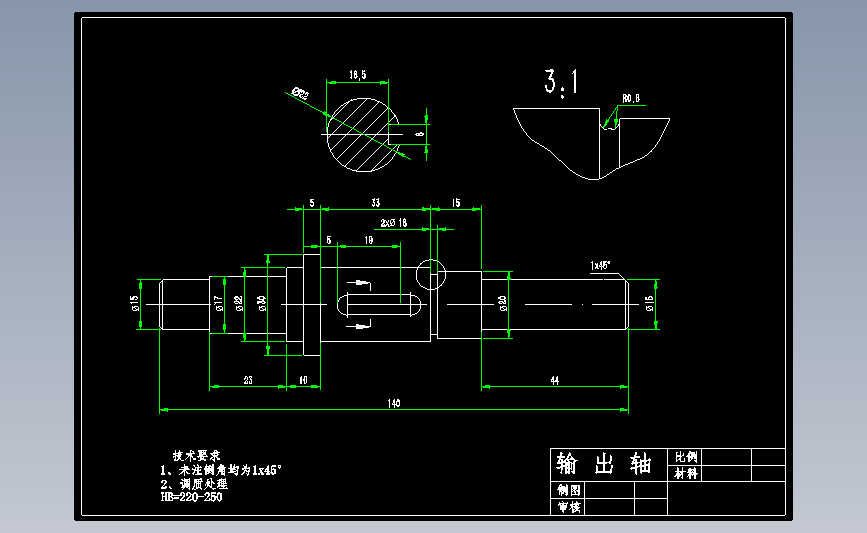
Task: Click the HB=220-250 hardness text
Action: 191,497
